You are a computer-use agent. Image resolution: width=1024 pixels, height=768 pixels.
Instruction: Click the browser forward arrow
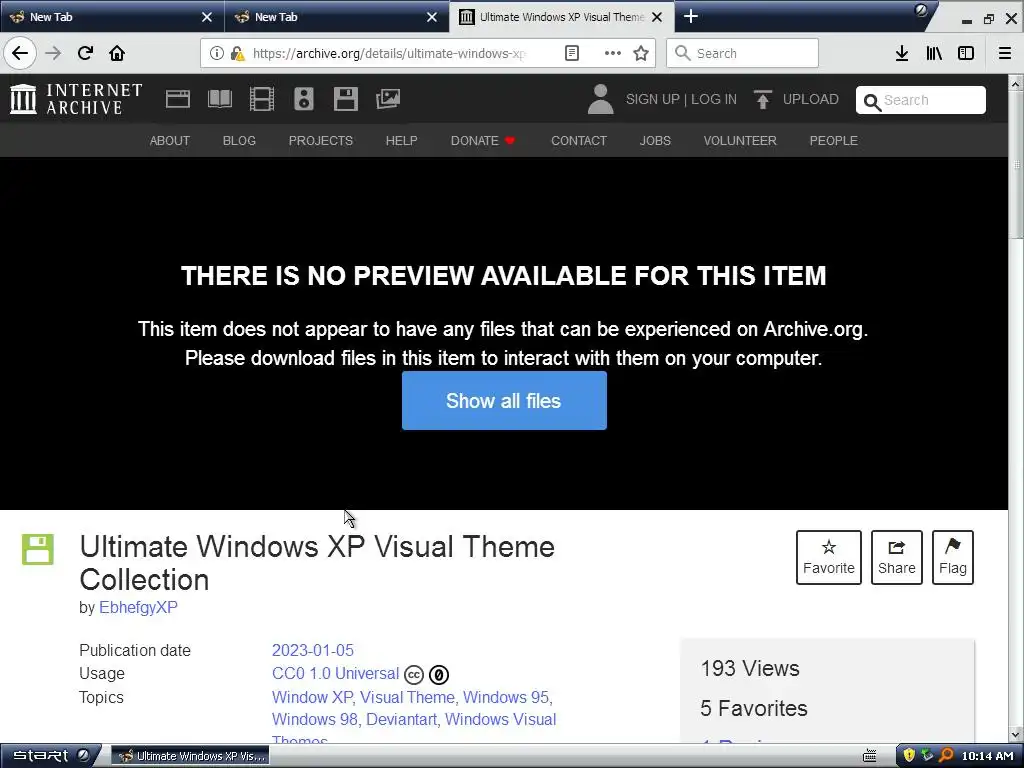click(x=53, y=53)
